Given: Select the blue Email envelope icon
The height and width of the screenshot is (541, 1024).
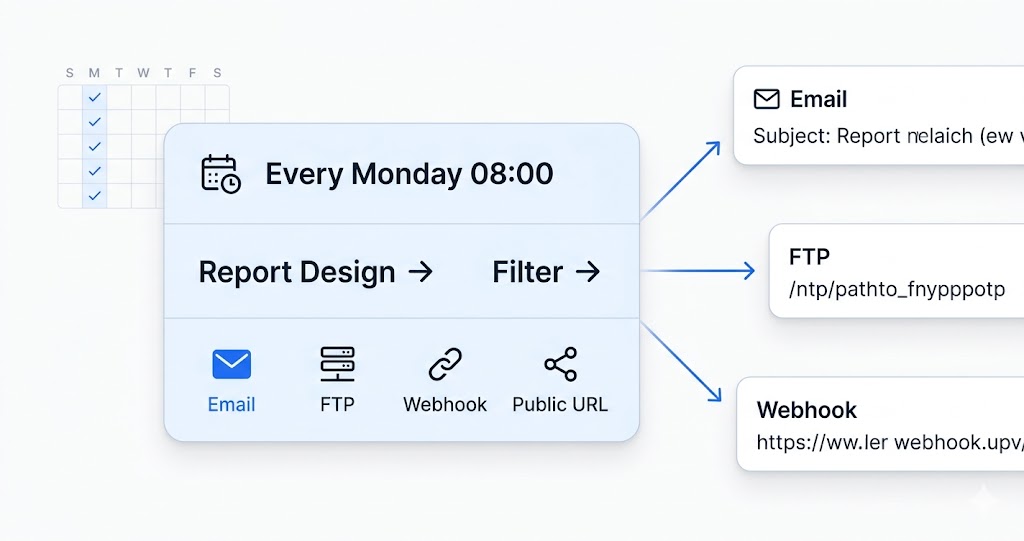Looking at the screenshot, I should click(231, 364).
